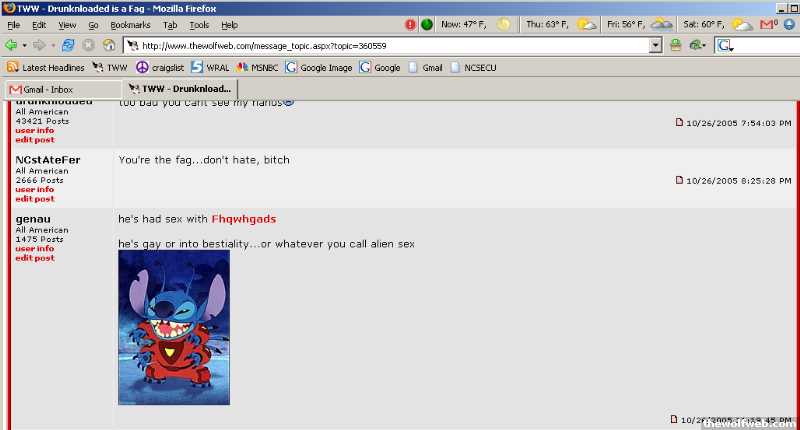Screen dimensions: 800x430
Task: Go to the Home page icon
Action: tap(109, 45)
